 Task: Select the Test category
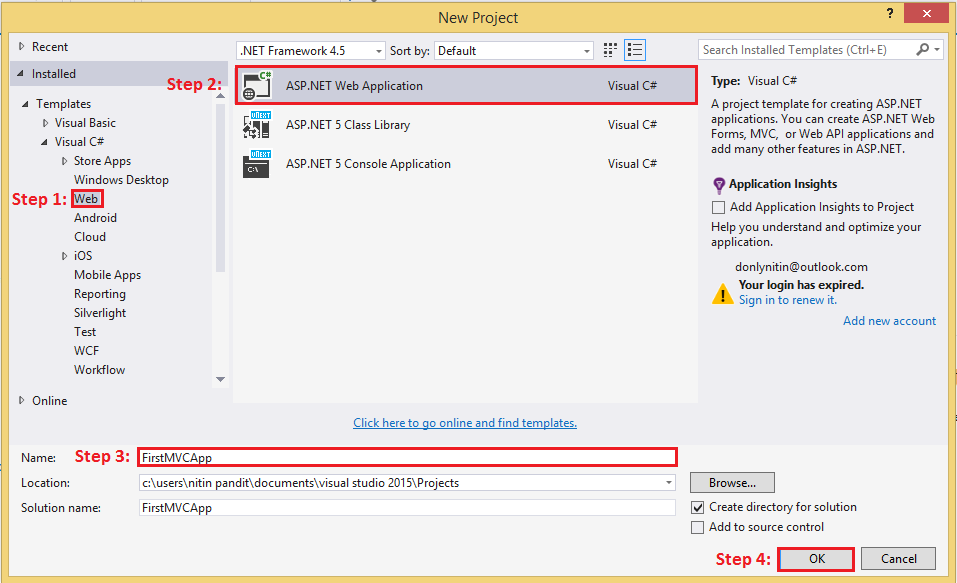(x=85, y=331)
